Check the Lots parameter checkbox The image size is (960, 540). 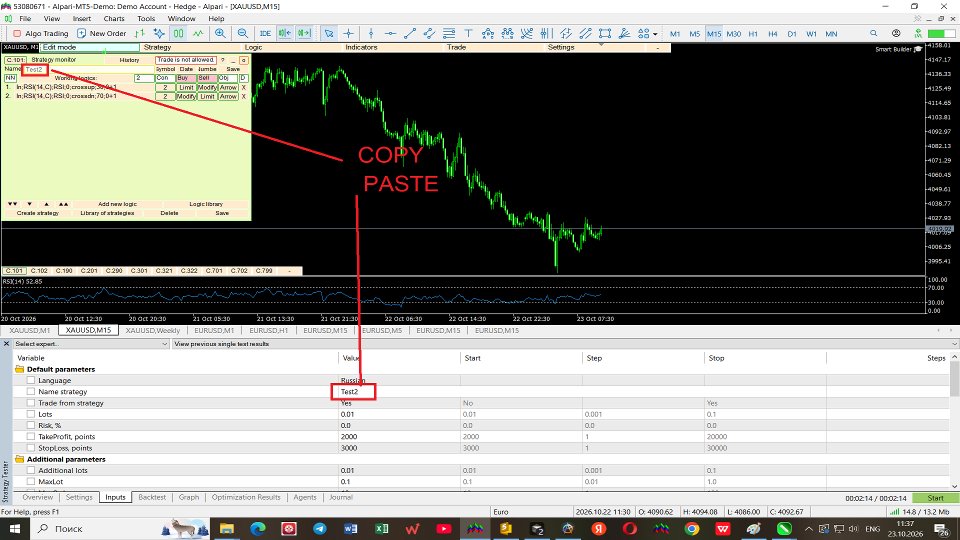[x=31, y=414]
